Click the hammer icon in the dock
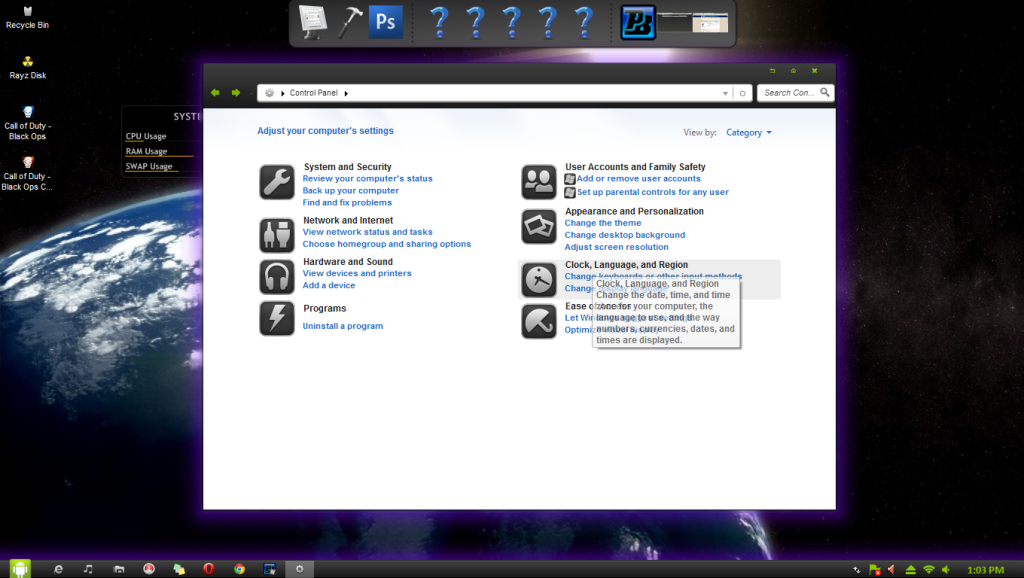Viewport: 1024px width, 578px height. click(351, 22)
